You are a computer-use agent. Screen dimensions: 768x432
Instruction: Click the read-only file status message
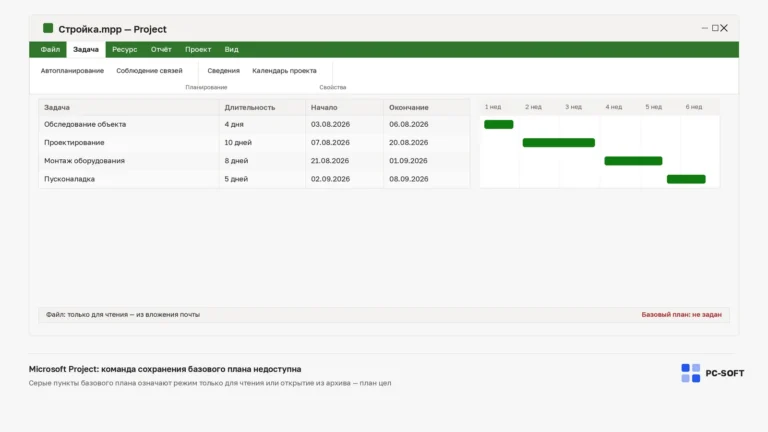click(123, 314)
